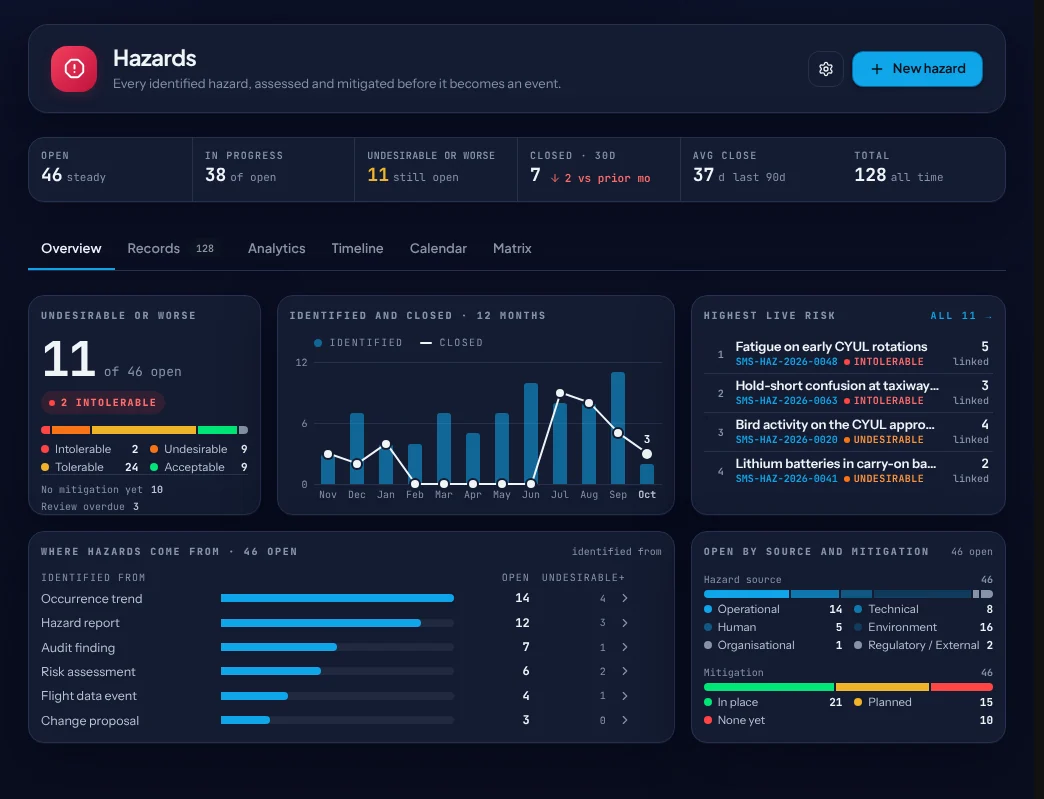Click the down arrow in Closed 30D stat
Screen dimensions: 1044x799
point(554,178)
